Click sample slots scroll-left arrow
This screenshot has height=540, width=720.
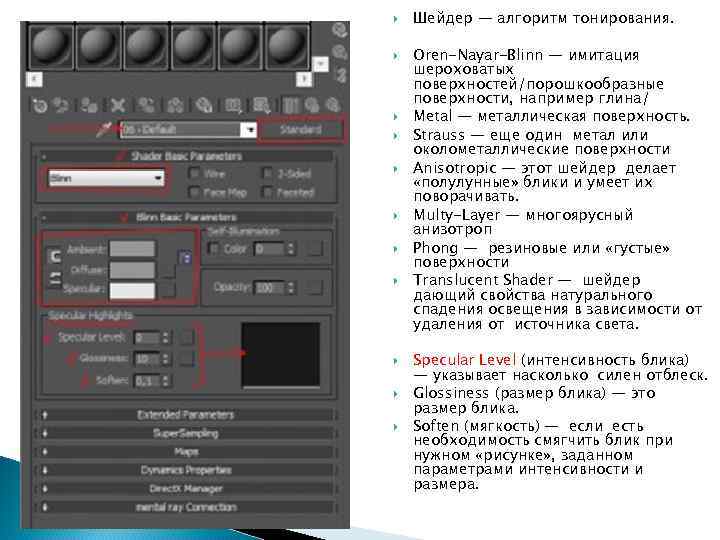pos(34,79)
